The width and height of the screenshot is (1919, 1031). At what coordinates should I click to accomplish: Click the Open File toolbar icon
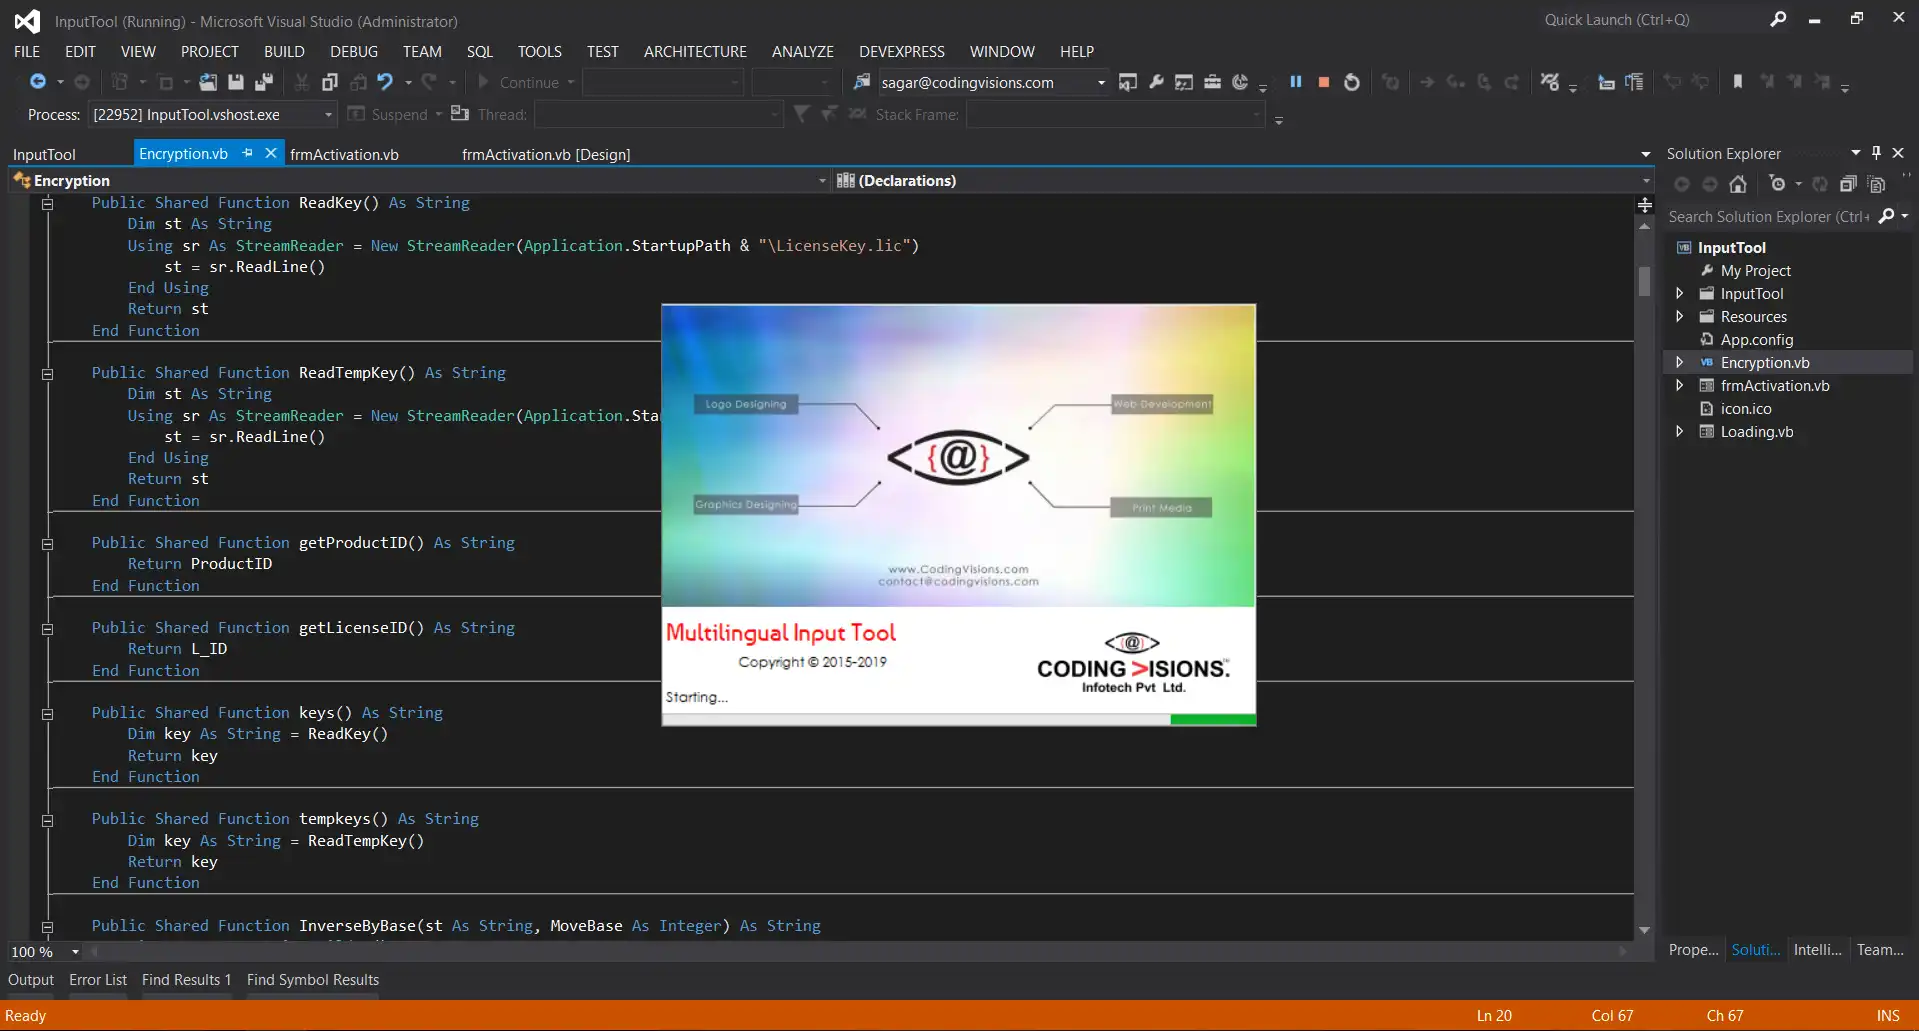pyautogui.click(x=208, y=82)
